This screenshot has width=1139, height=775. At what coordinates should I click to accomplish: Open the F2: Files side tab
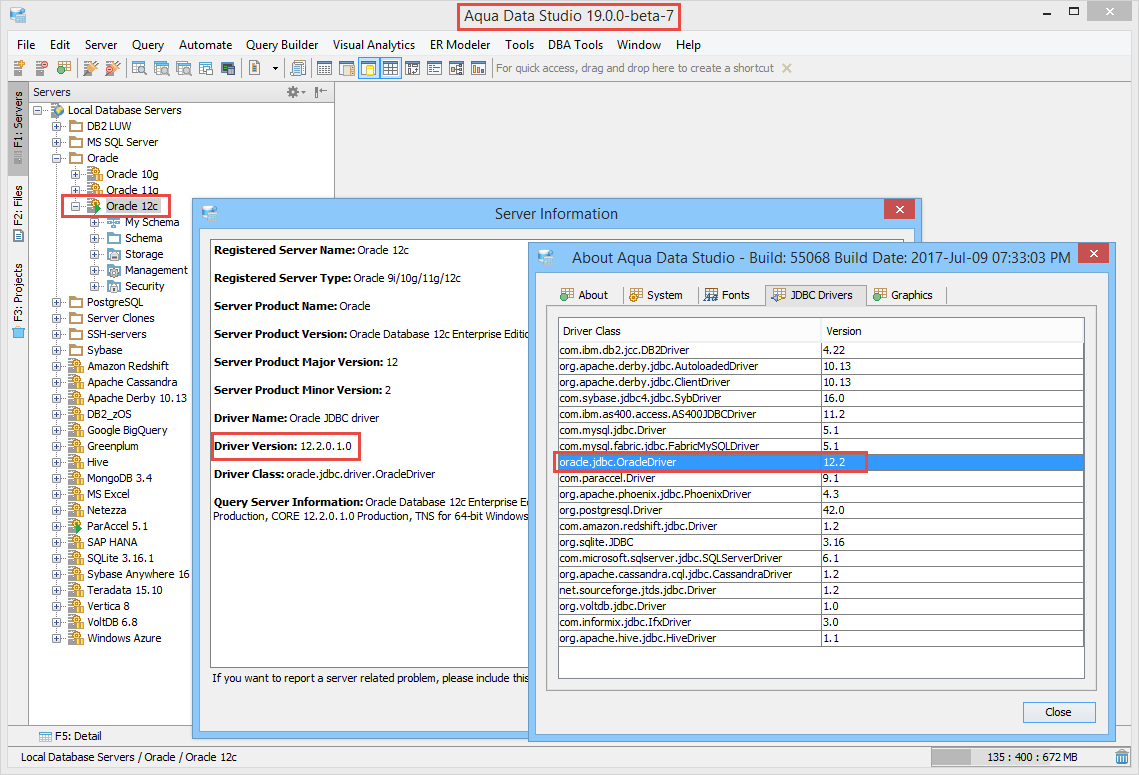[x=18, y=214]
